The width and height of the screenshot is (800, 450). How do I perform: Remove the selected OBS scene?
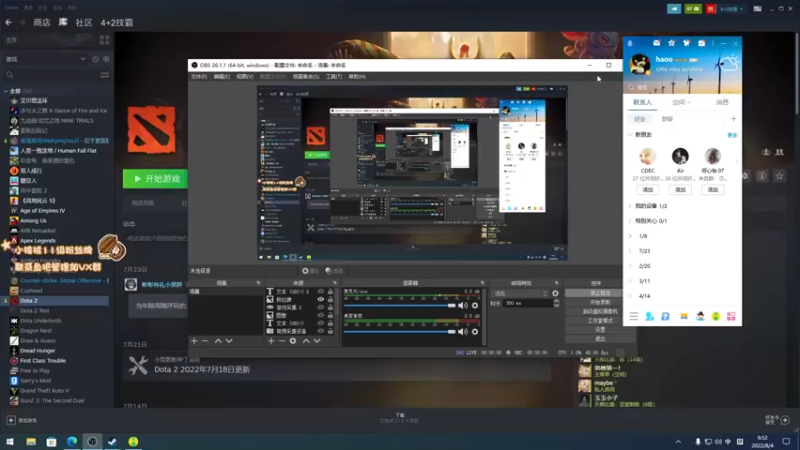pyautogui.click(x=205, y=341)
